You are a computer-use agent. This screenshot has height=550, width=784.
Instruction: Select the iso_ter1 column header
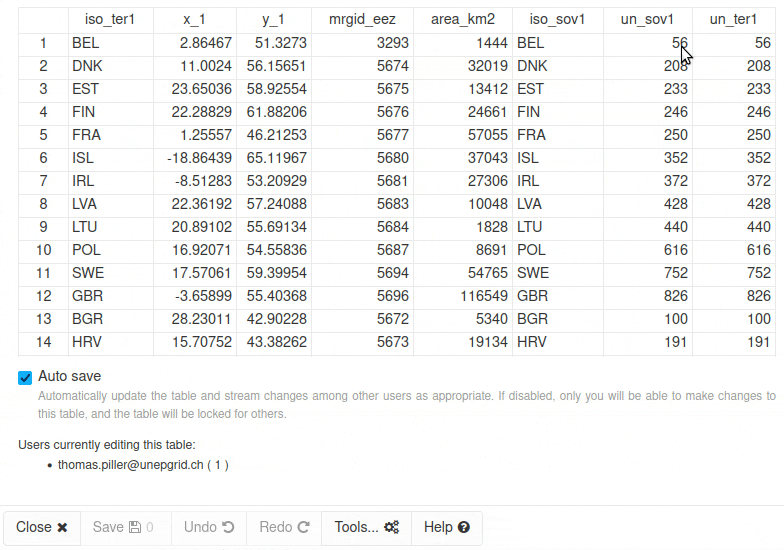coord(110,19)
